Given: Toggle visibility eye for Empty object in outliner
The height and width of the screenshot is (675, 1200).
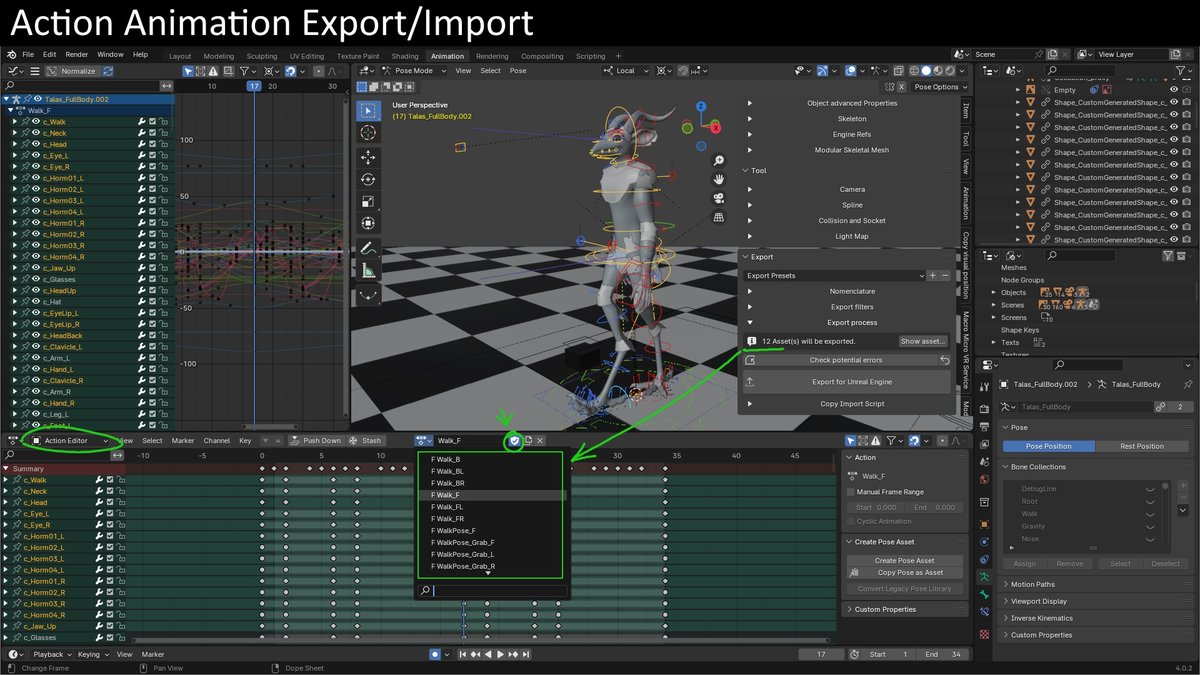Looking at the screenshot, I should 1173,90.
